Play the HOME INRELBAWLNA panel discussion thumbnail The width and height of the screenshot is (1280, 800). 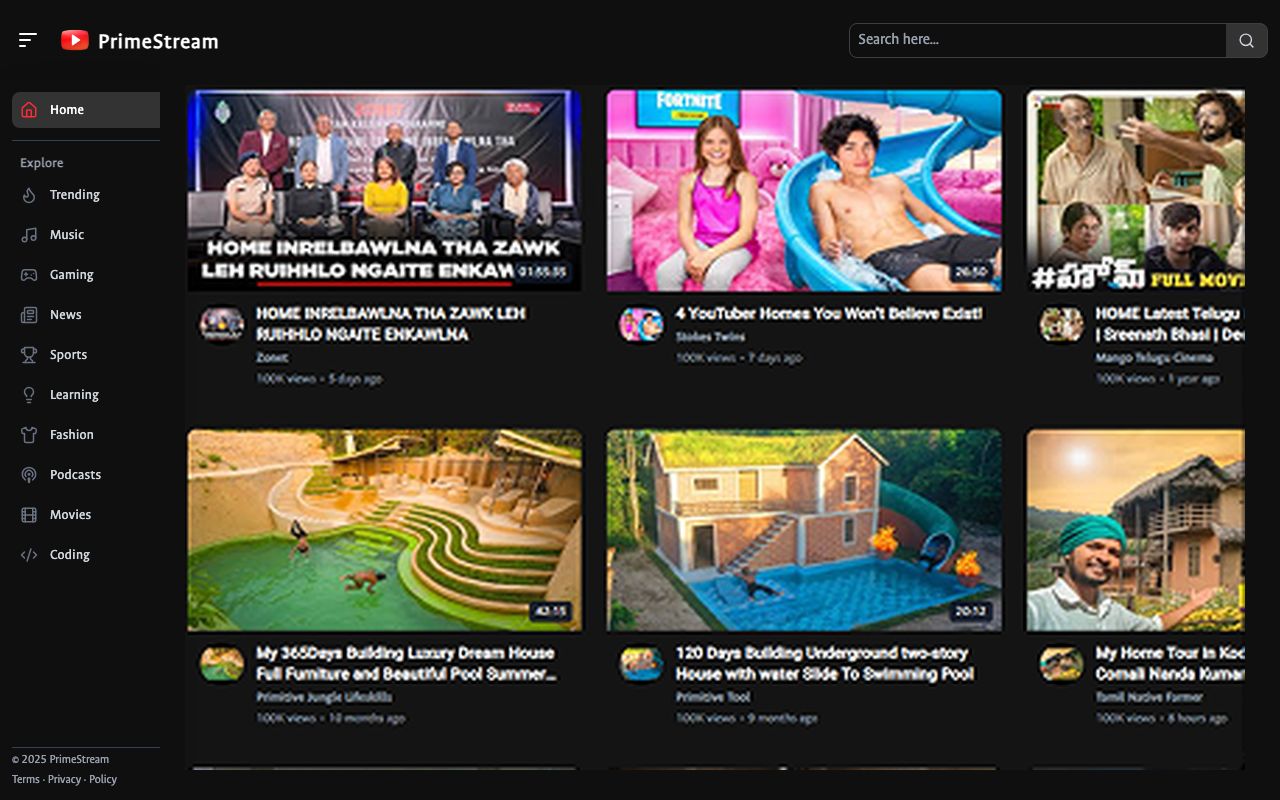click(x=384, y=191)
